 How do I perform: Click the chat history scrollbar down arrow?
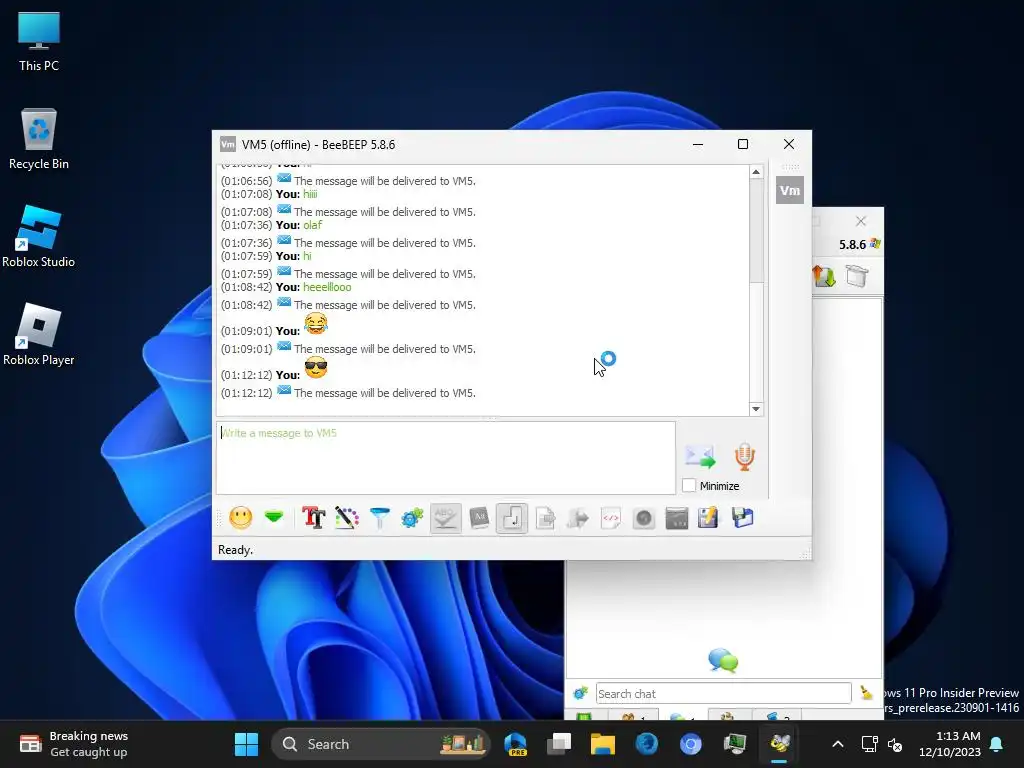pos(756,409)
